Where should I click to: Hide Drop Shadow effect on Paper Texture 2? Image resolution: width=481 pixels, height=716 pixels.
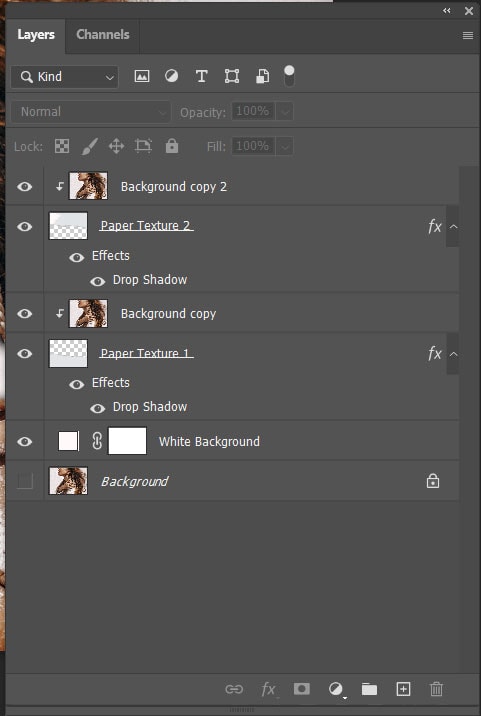97,281
